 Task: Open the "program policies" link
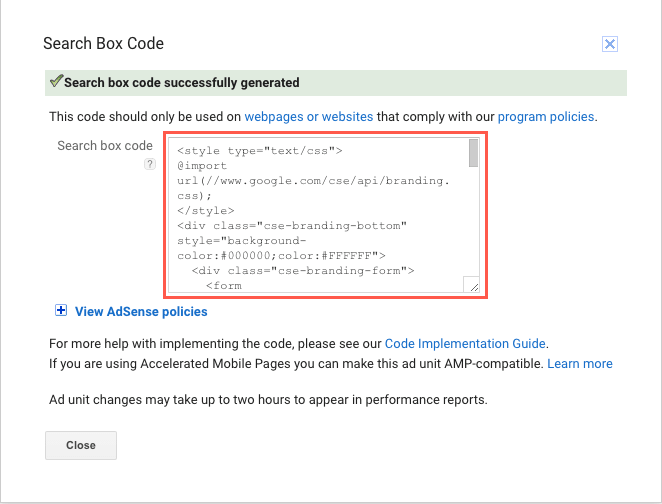[x=545, y=116]
